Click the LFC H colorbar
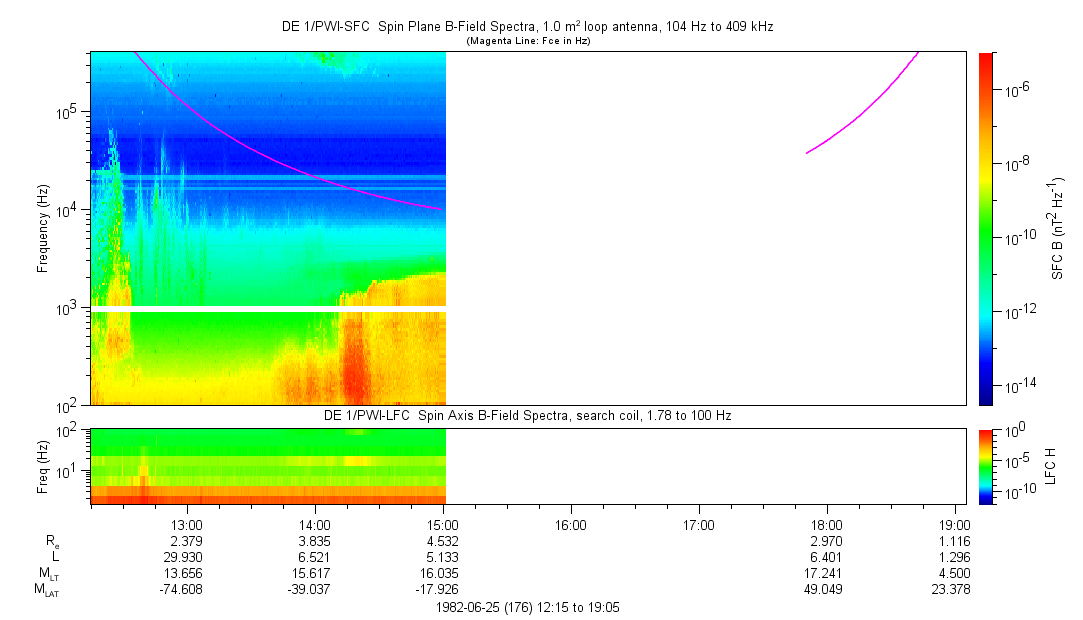Screen dimensions: 1083x620 pyautogui.click(x=986, y=467)
